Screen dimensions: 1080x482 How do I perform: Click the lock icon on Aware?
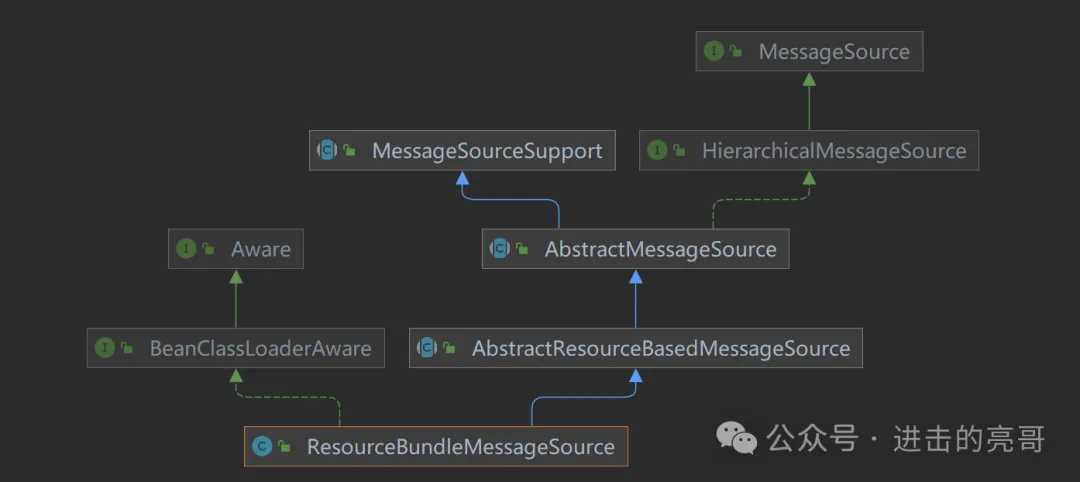coord(209,249)
